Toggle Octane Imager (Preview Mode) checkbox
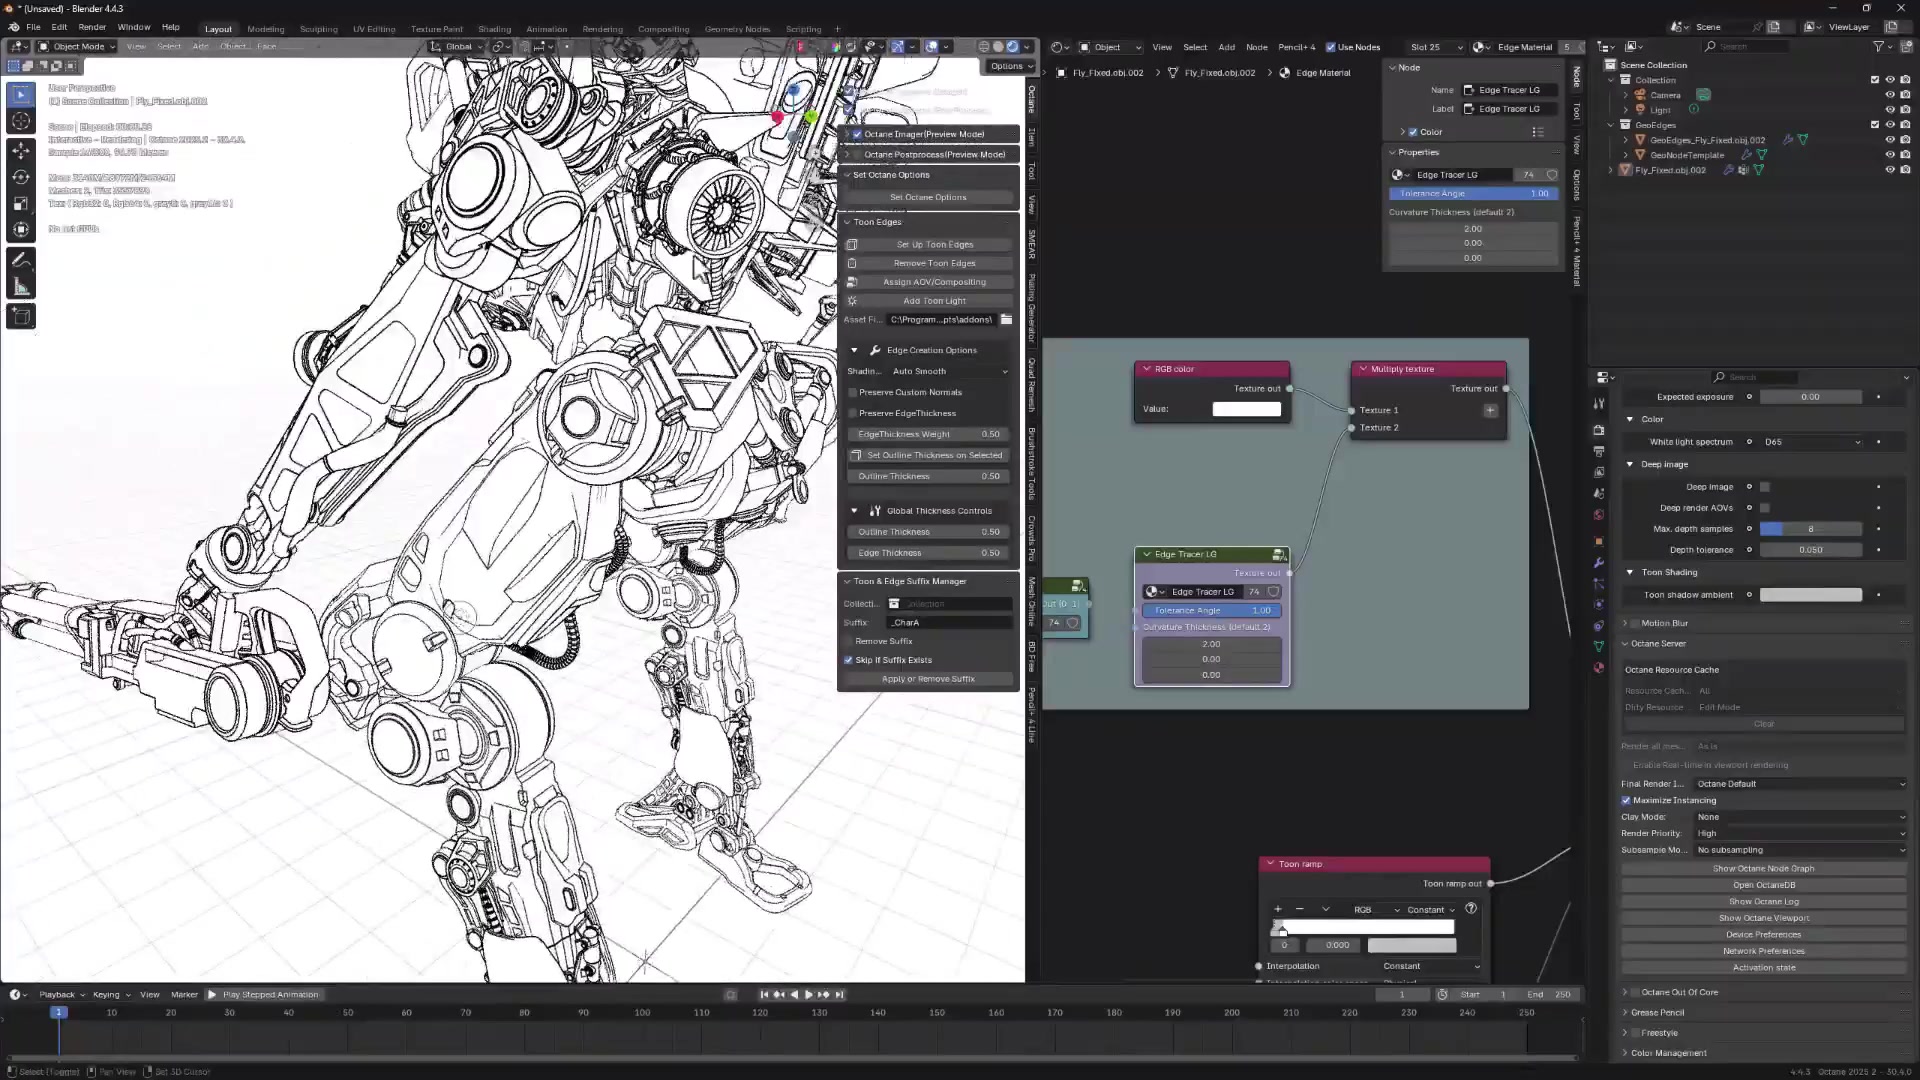 coord(857,134)
